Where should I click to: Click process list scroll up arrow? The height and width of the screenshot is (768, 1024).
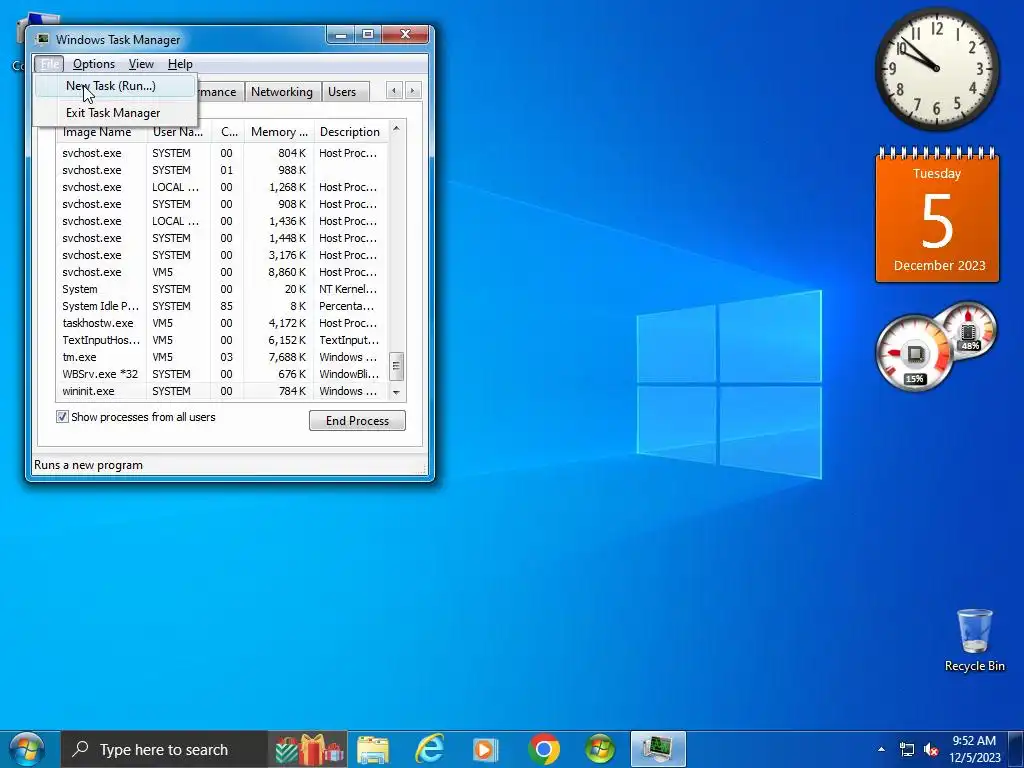[396, 129]
